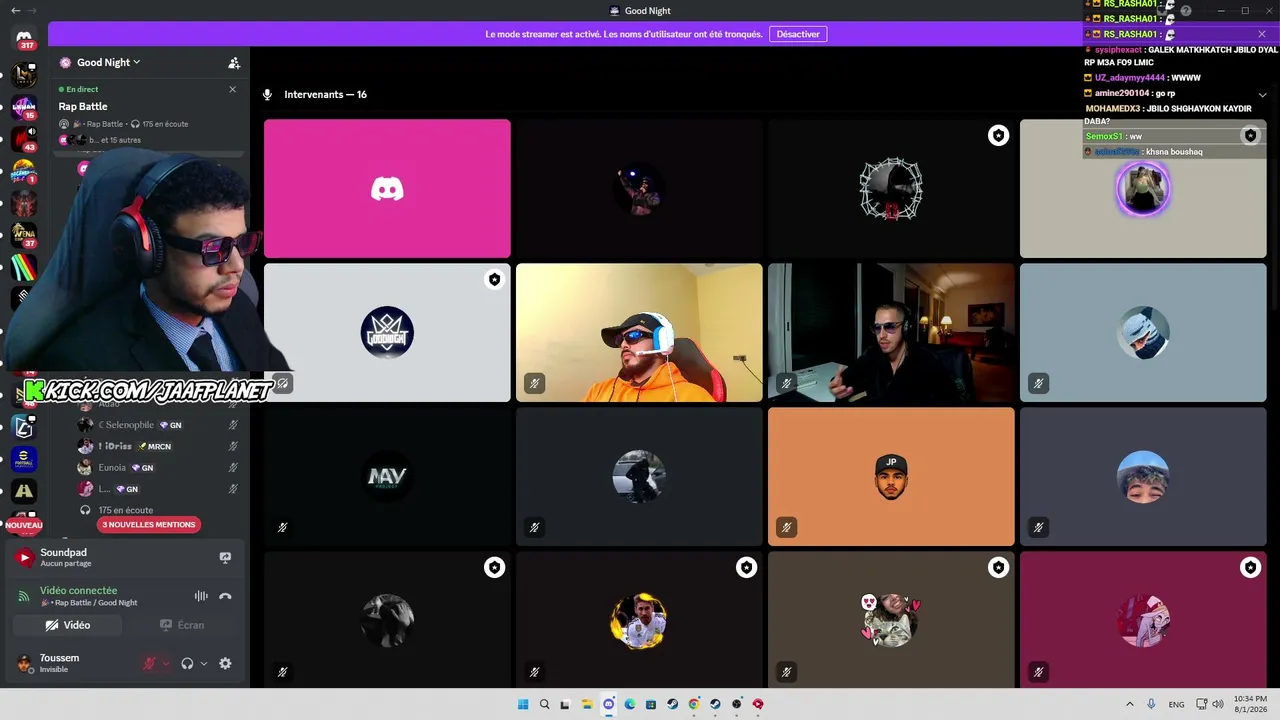Disable streamer mode with Désactiver button
Screen dimensions: 1280x720
798,34
